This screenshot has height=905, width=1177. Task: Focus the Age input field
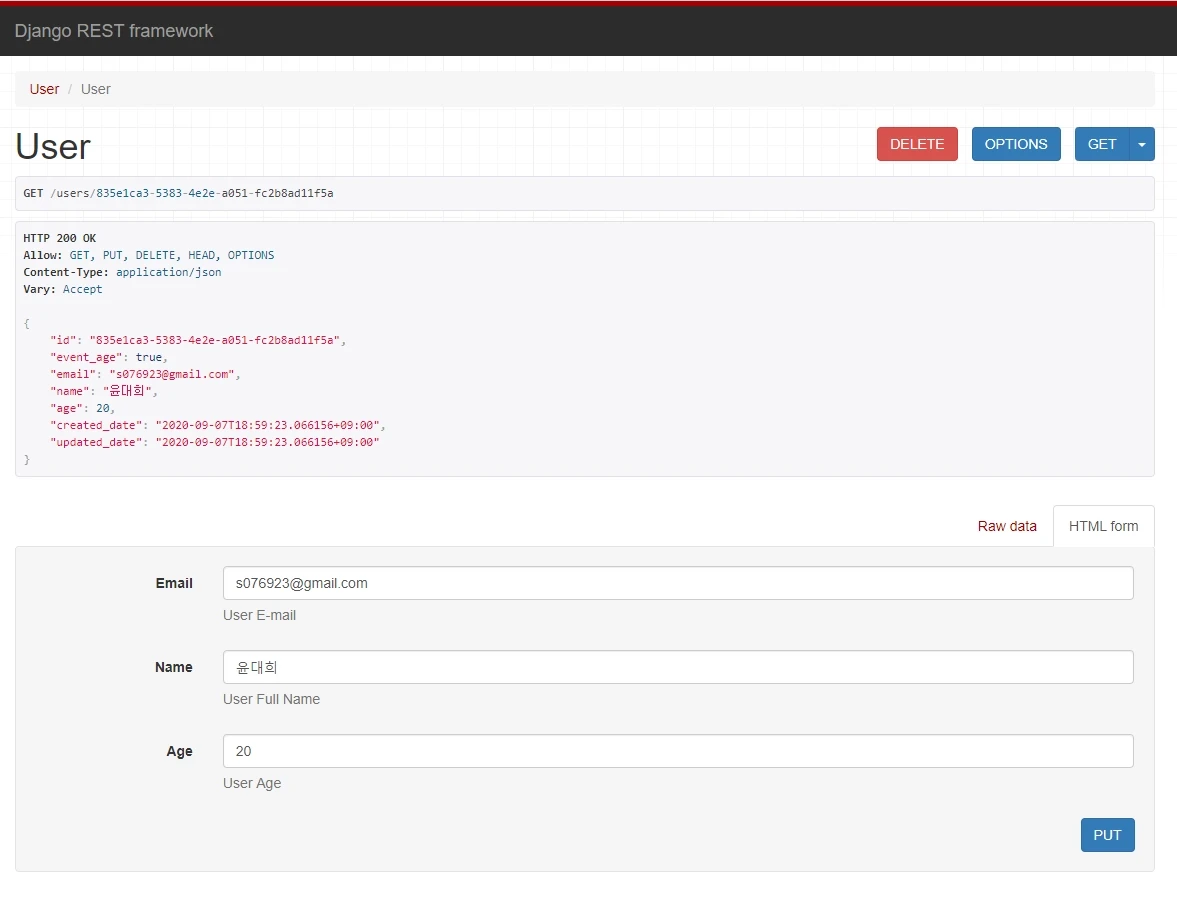tap(677, 751)
